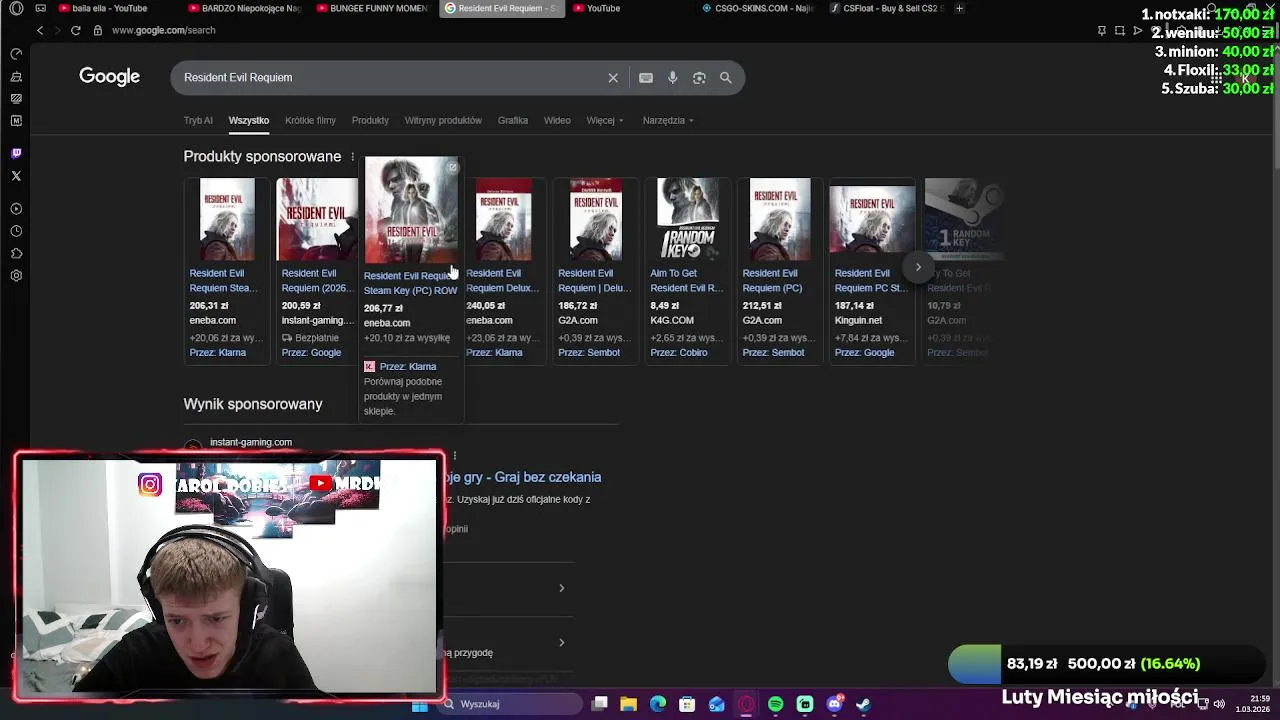Switch to the CSFloat tab

tap(888, 8)
